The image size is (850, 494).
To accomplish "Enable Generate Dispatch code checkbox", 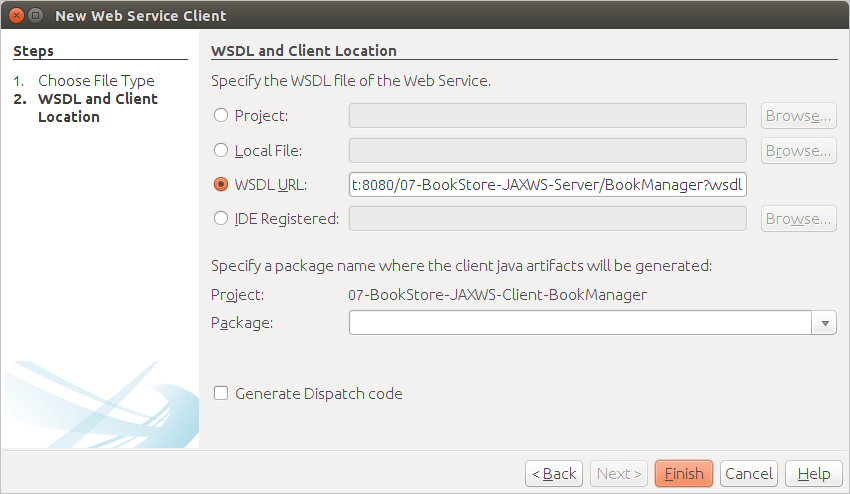I will 221,393.
